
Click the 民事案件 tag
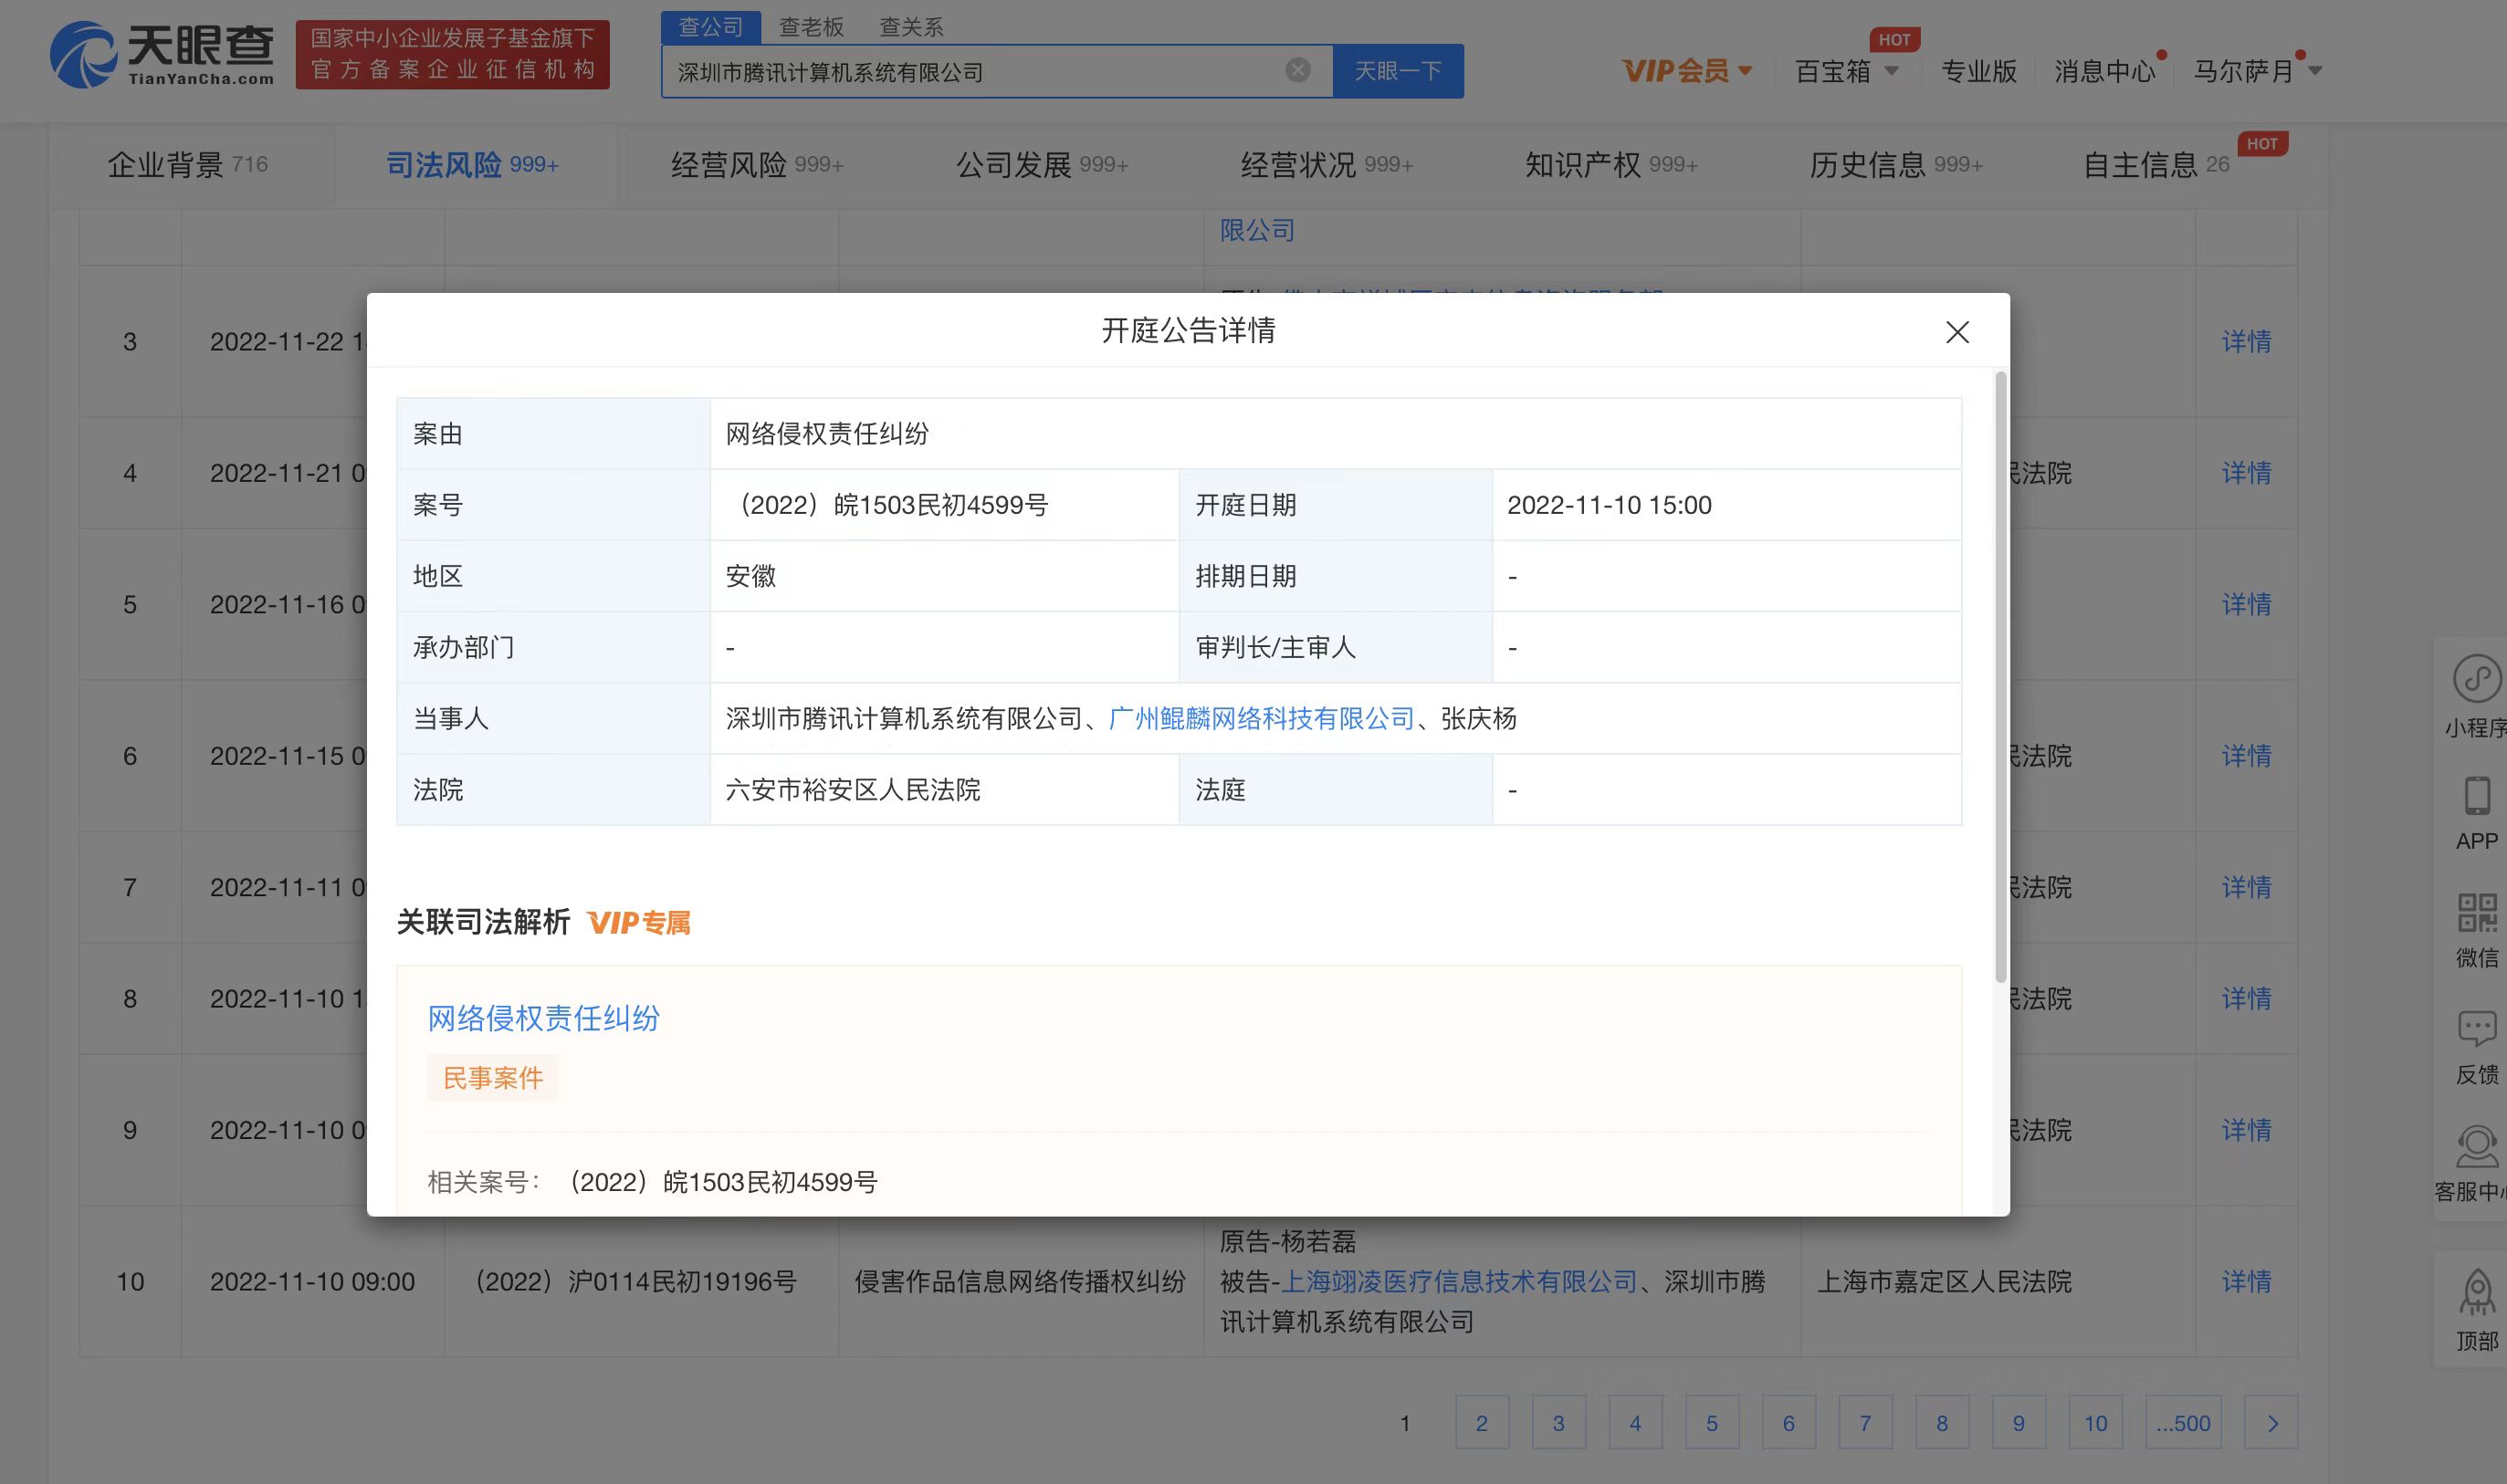[x=492, y=1077]
